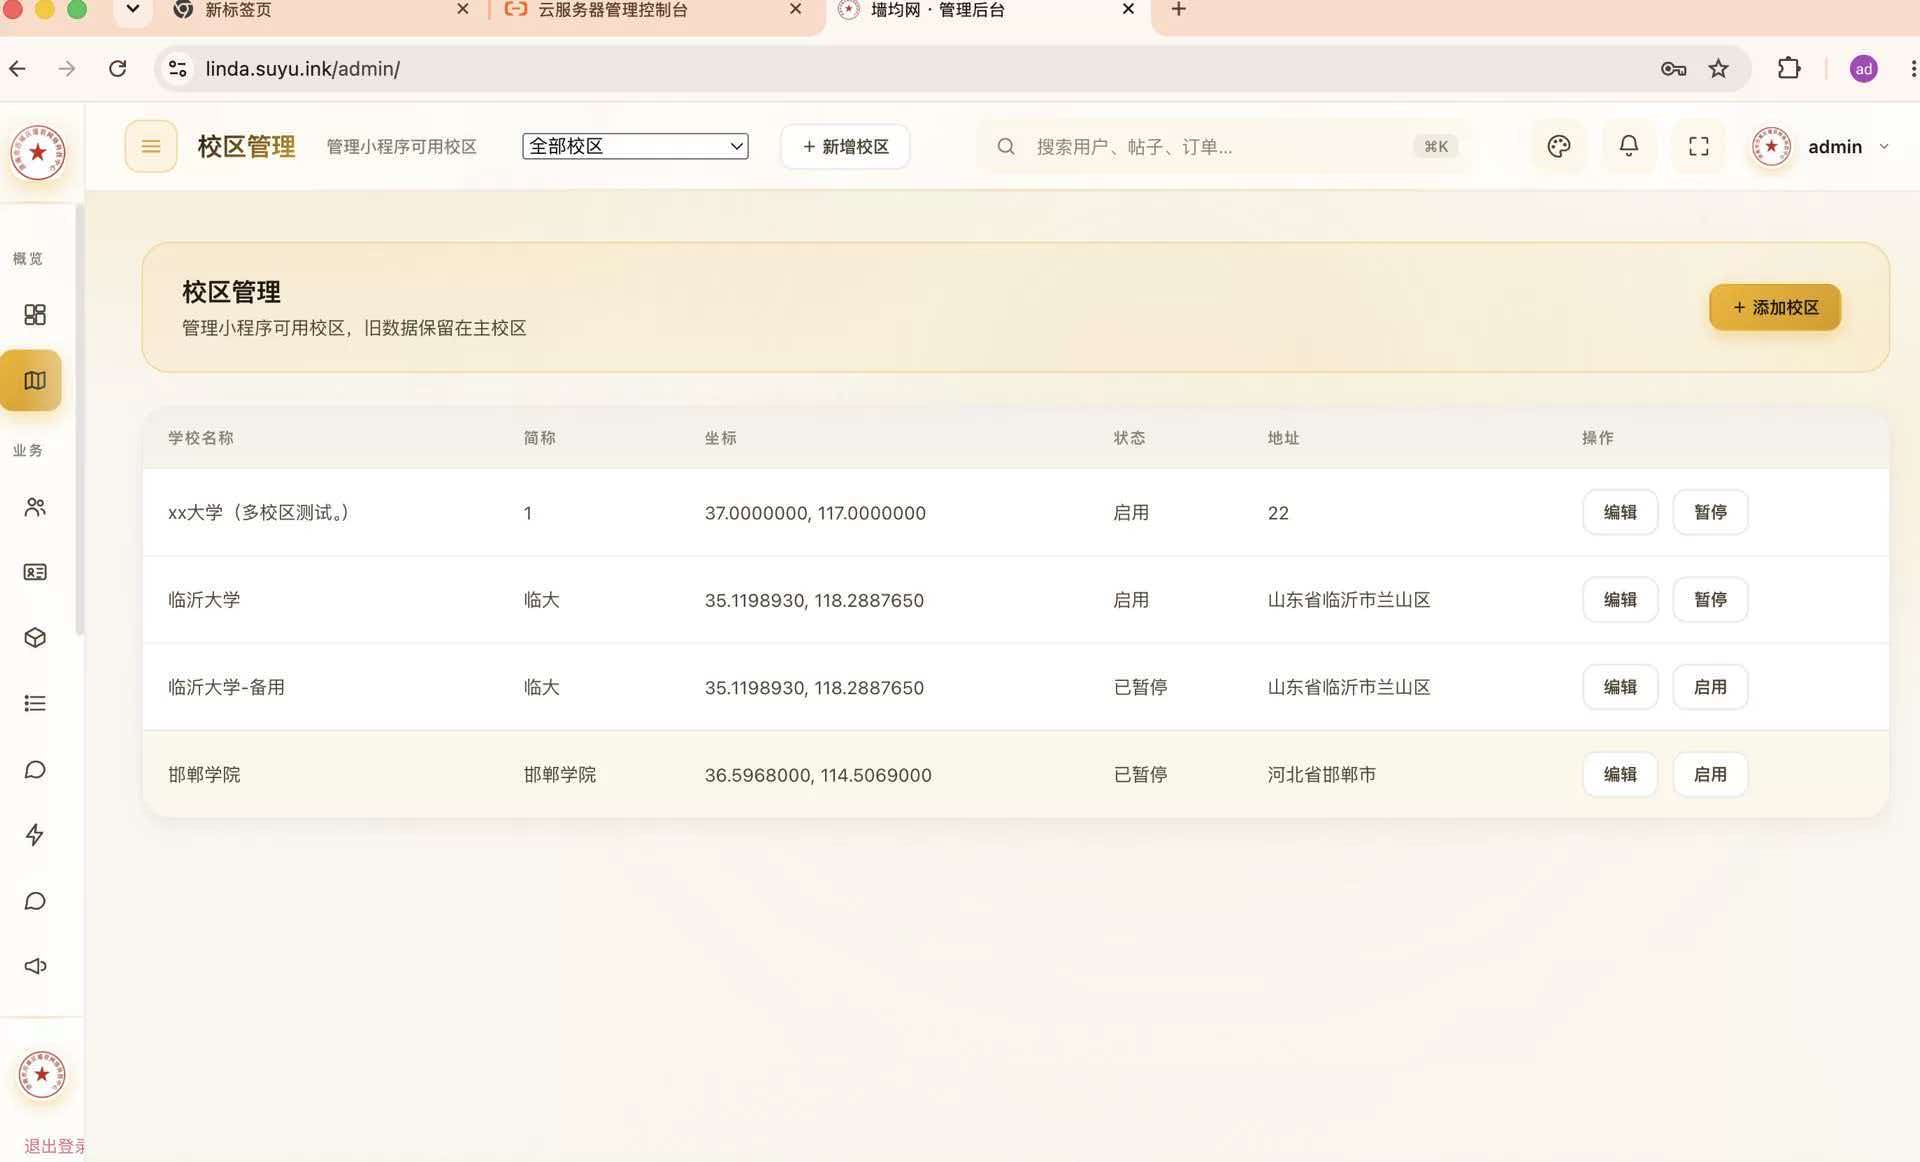Toggle fullscreen mode icon
Screen dimensions: 1920x1162
(1698, 146)
